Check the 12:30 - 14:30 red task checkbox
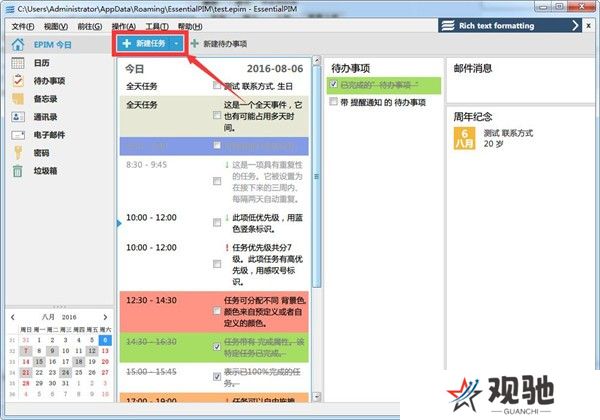The image size is (600, 420). pyautogui.click(x=217, y=311)
